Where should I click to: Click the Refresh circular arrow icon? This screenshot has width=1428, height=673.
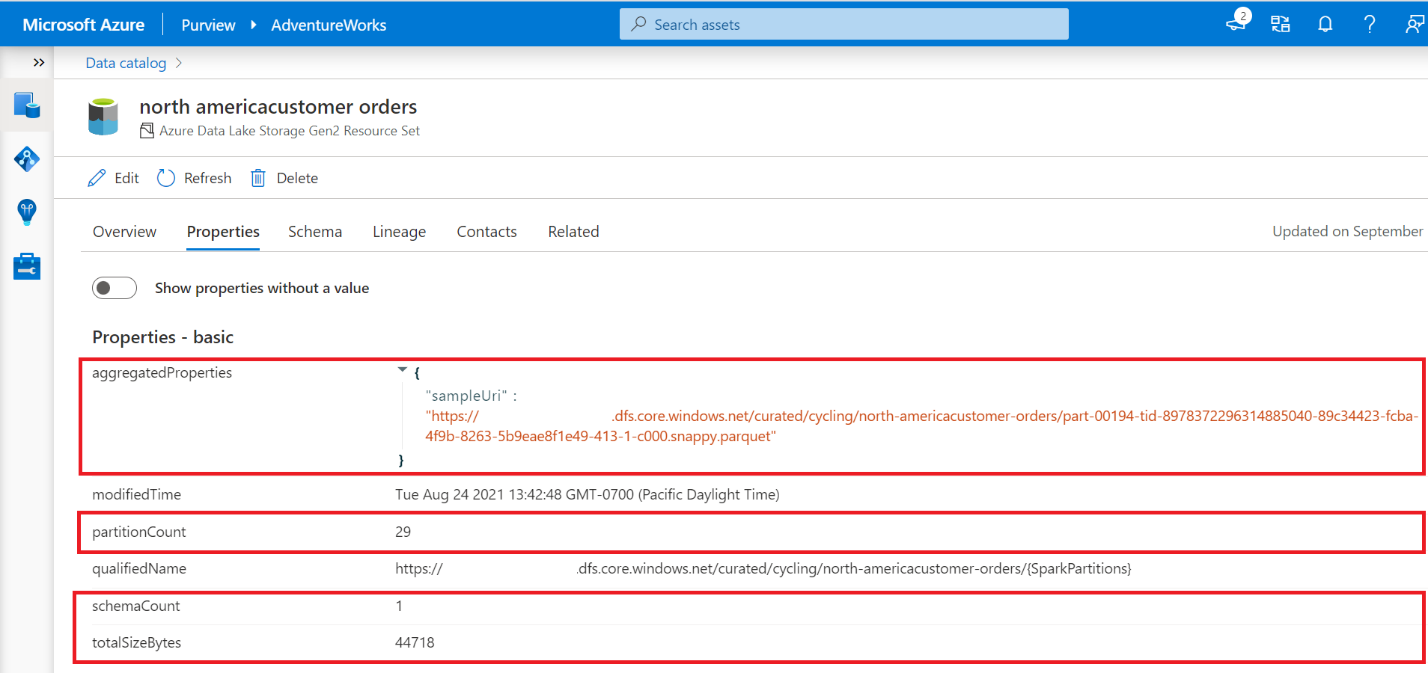click(166, 178)
